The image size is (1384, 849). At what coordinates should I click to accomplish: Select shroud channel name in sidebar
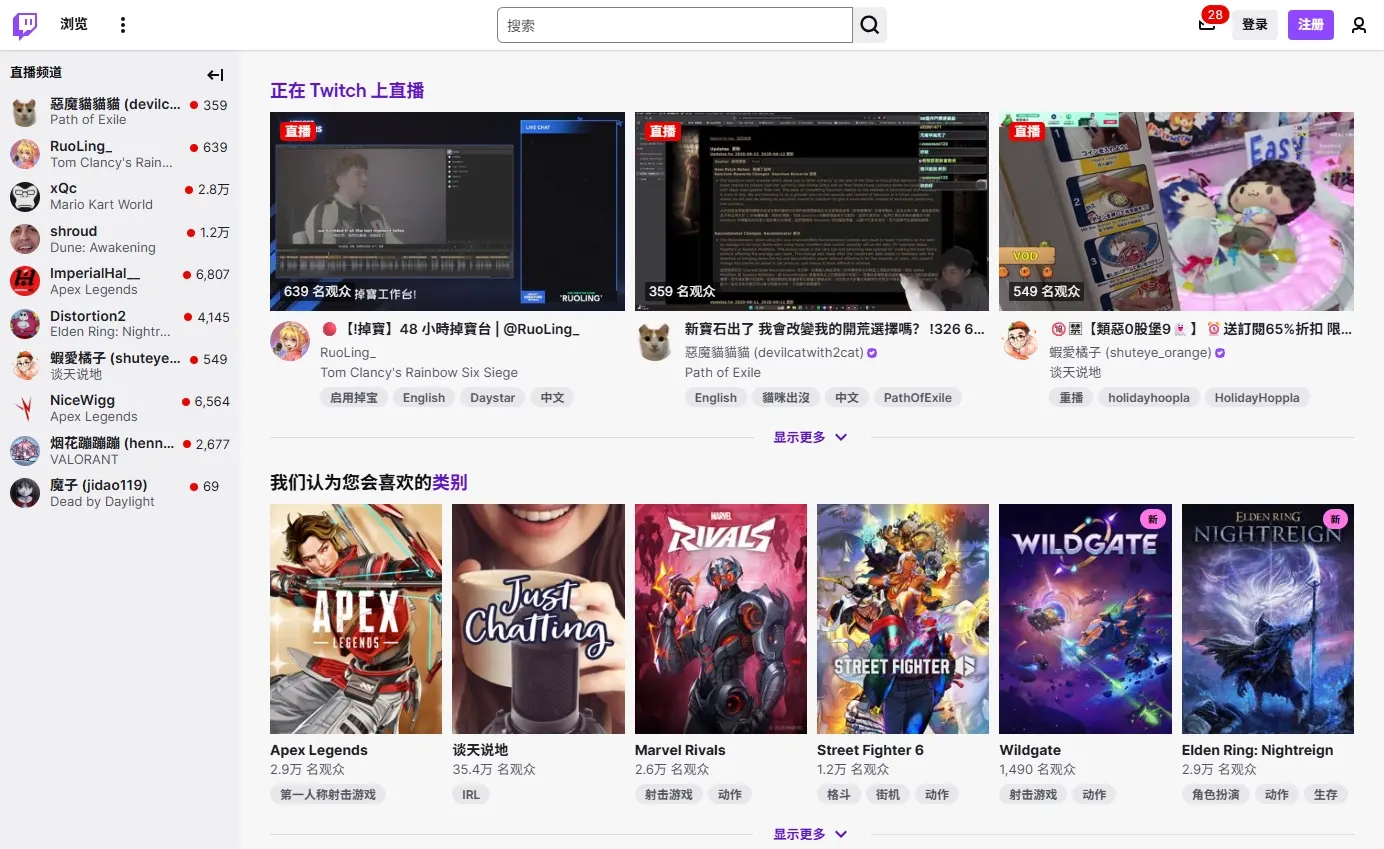coord(74,231)
